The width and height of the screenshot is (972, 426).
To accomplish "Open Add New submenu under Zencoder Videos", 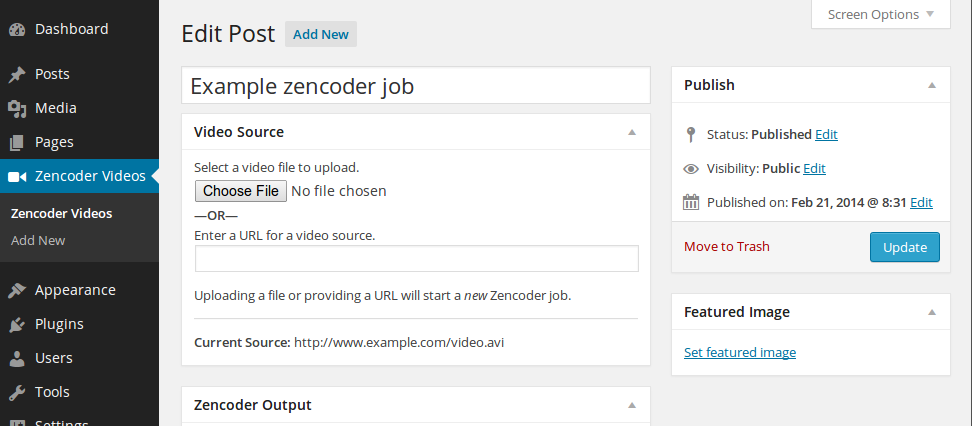I will 38,240.
